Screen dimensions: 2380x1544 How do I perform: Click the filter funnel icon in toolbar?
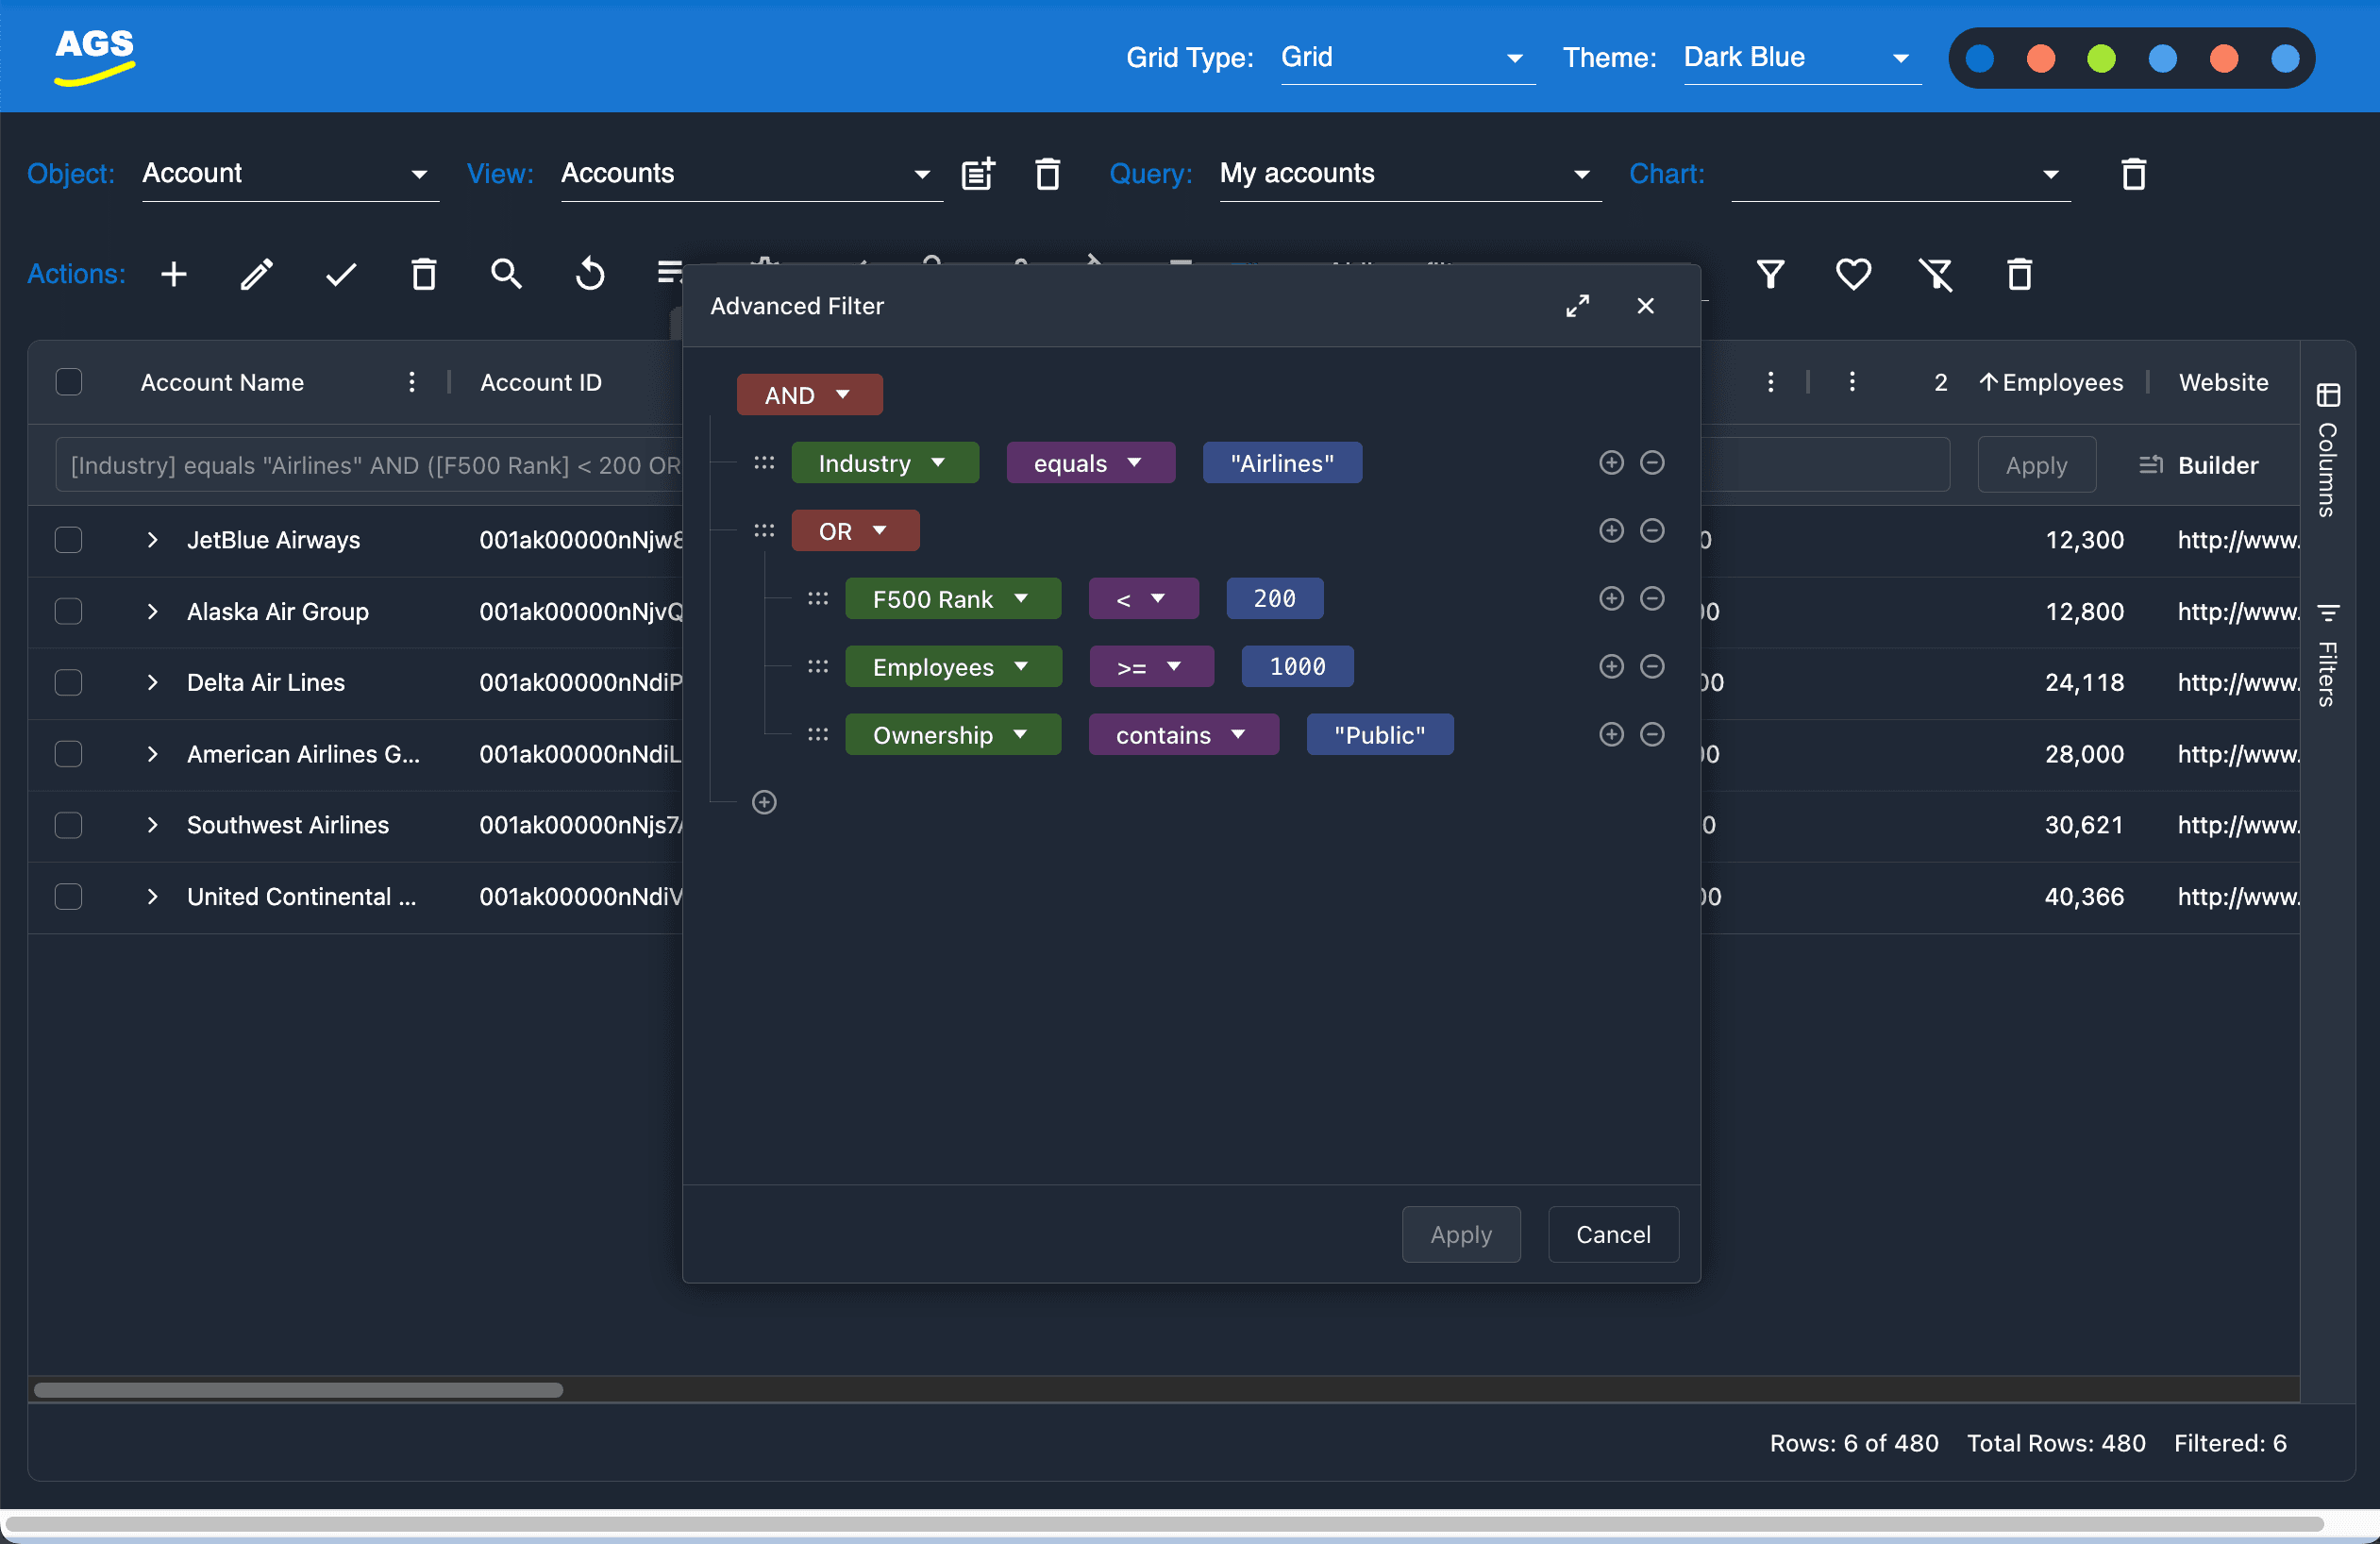1770,274
